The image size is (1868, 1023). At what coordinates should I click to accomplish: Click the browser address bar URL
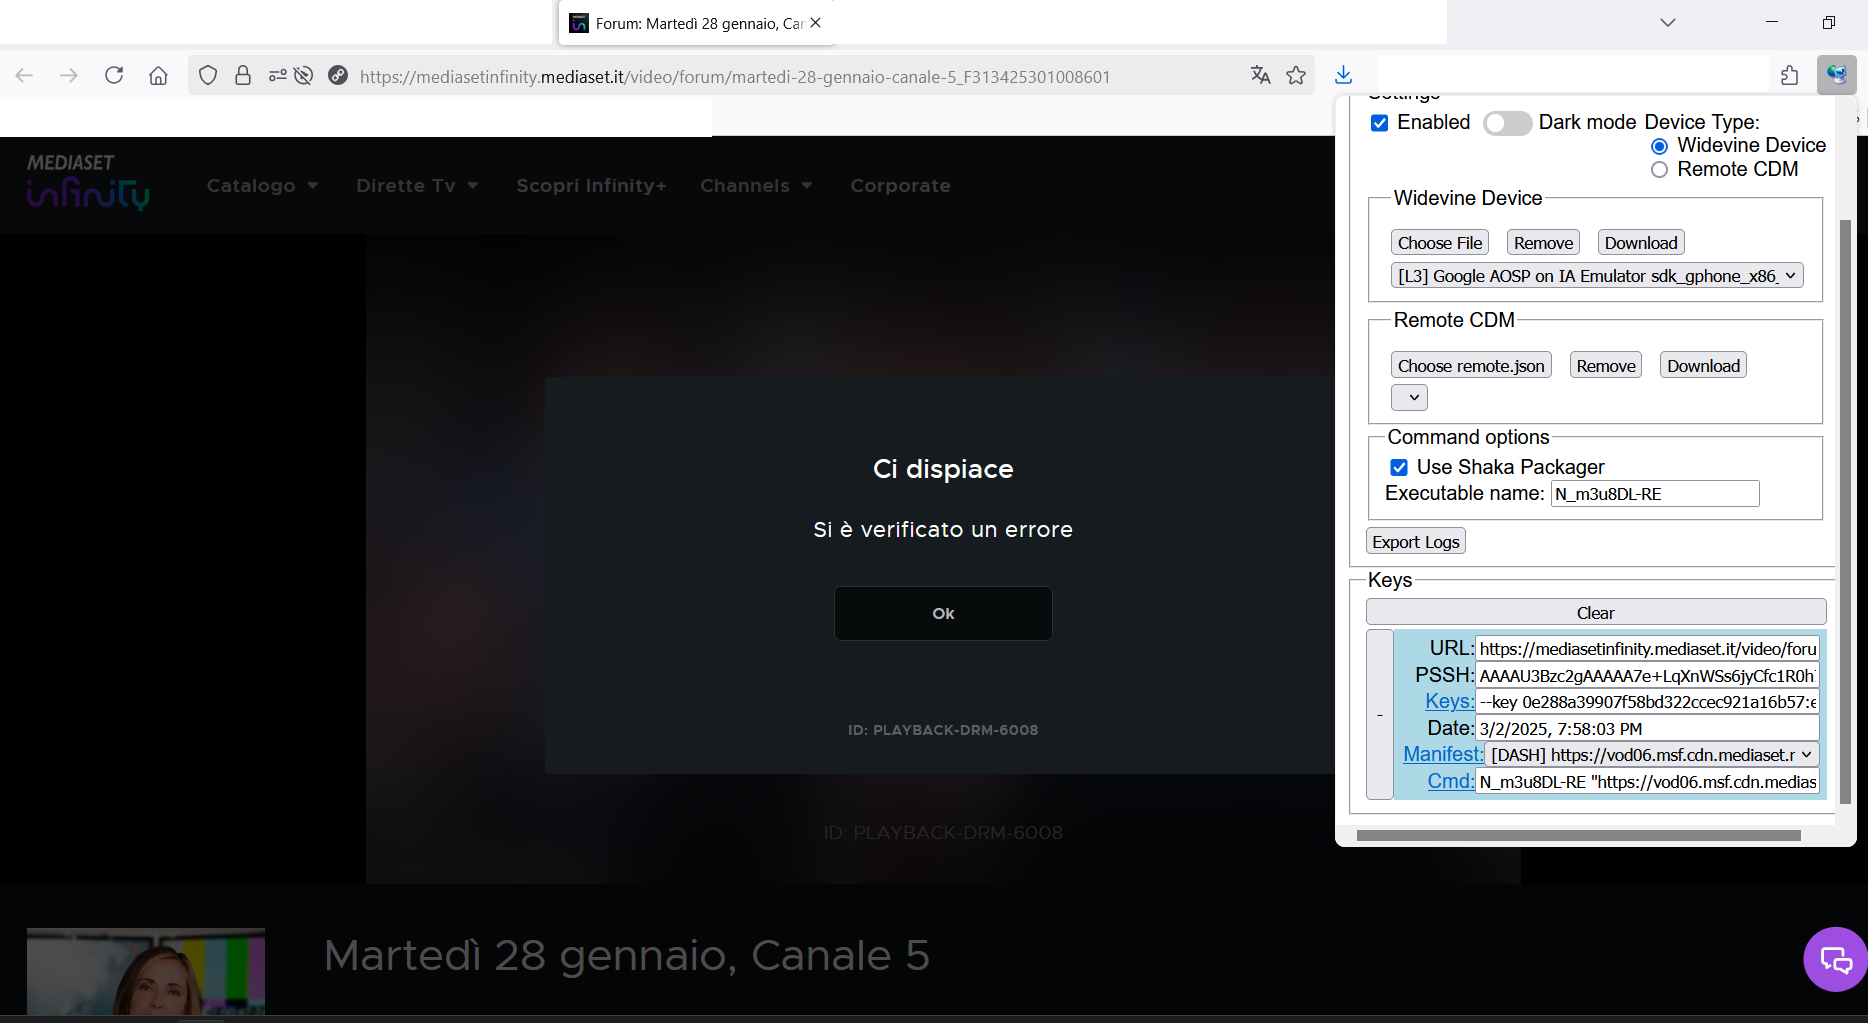735,77
